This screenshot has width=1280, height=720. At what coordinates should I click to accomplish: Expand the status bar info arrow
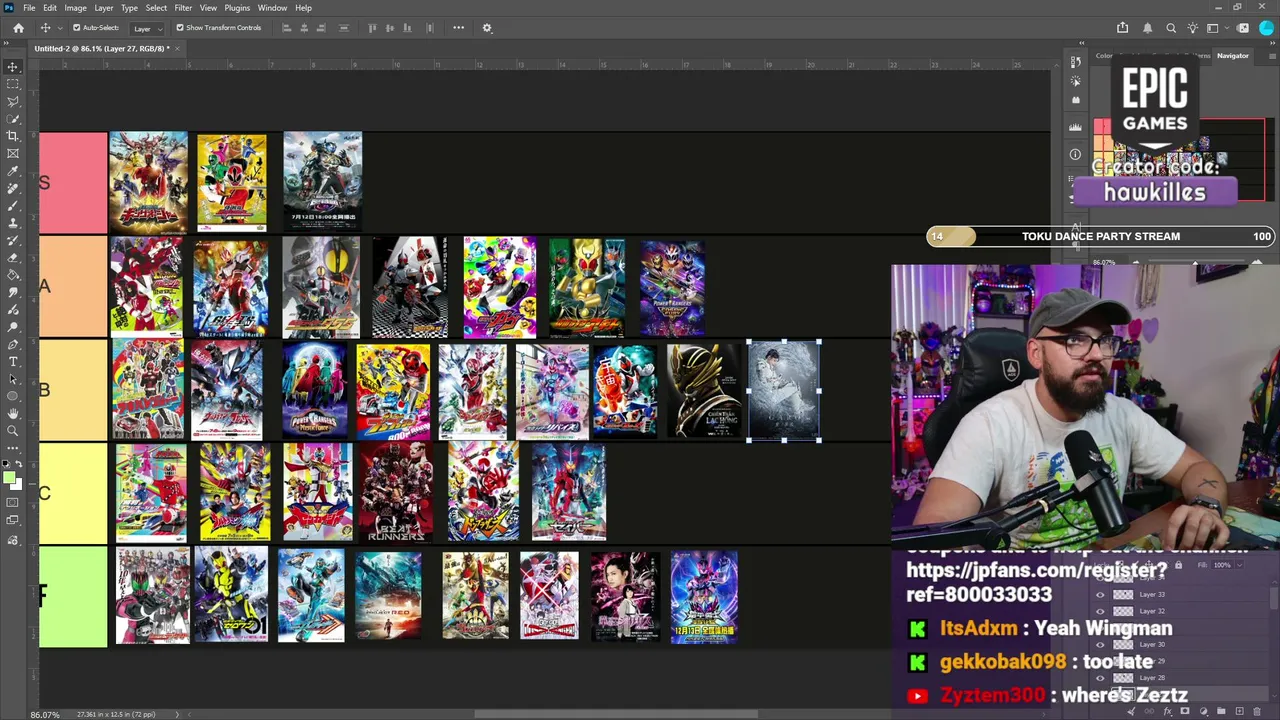point(178,714)
